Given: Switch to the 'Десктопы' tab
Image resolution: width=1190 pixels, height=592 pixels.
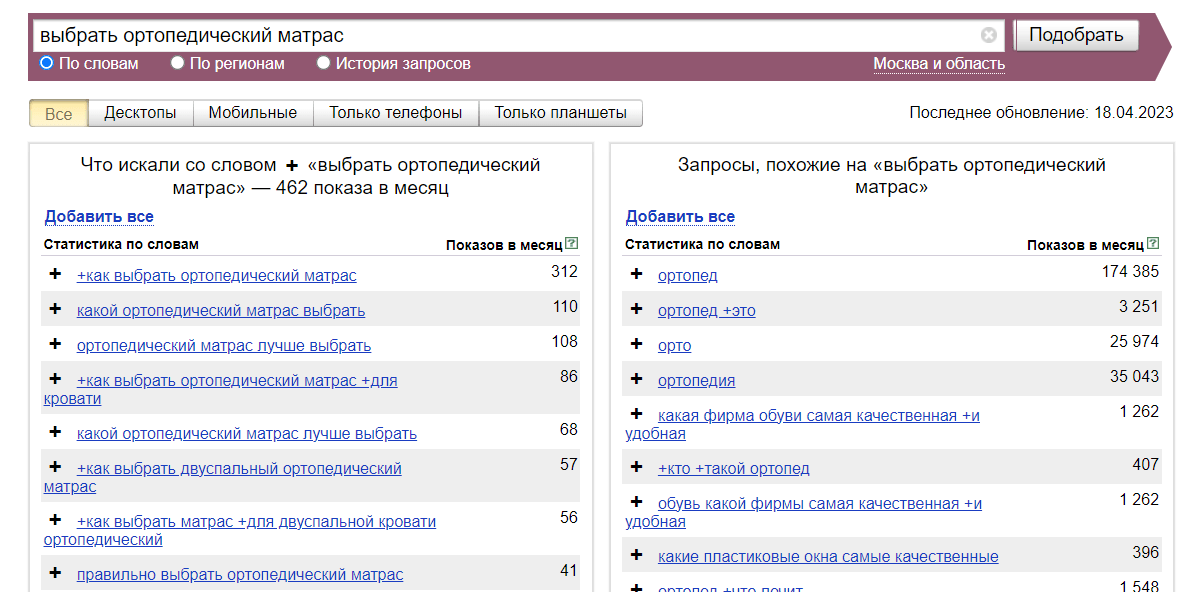Looking at the screenshot, I should (x=140, y=113).
